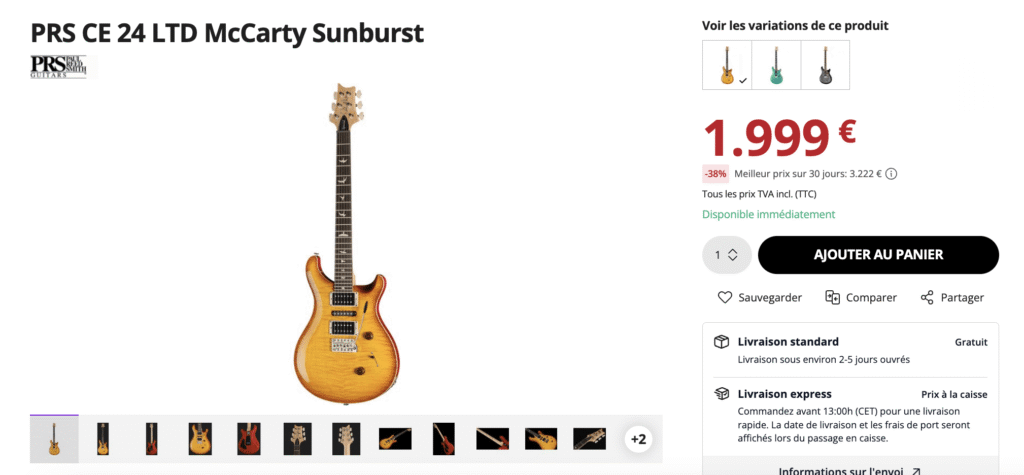Image resolution: width=1024 pixels, height=475 pixels.
Task: Click the AJOUTER AU PANIER button
Action: point(878,255)
